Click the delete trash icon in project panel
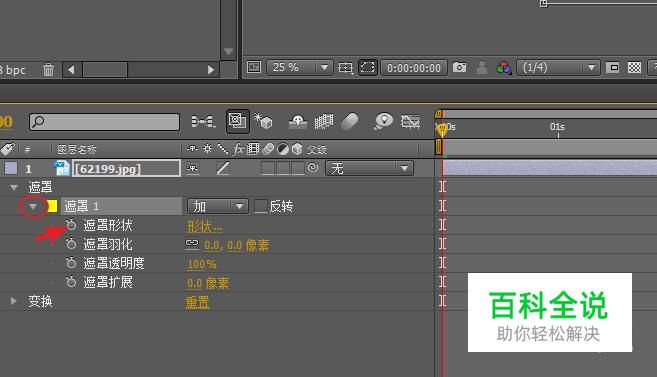Screen dimensions: 657x377 49,70
